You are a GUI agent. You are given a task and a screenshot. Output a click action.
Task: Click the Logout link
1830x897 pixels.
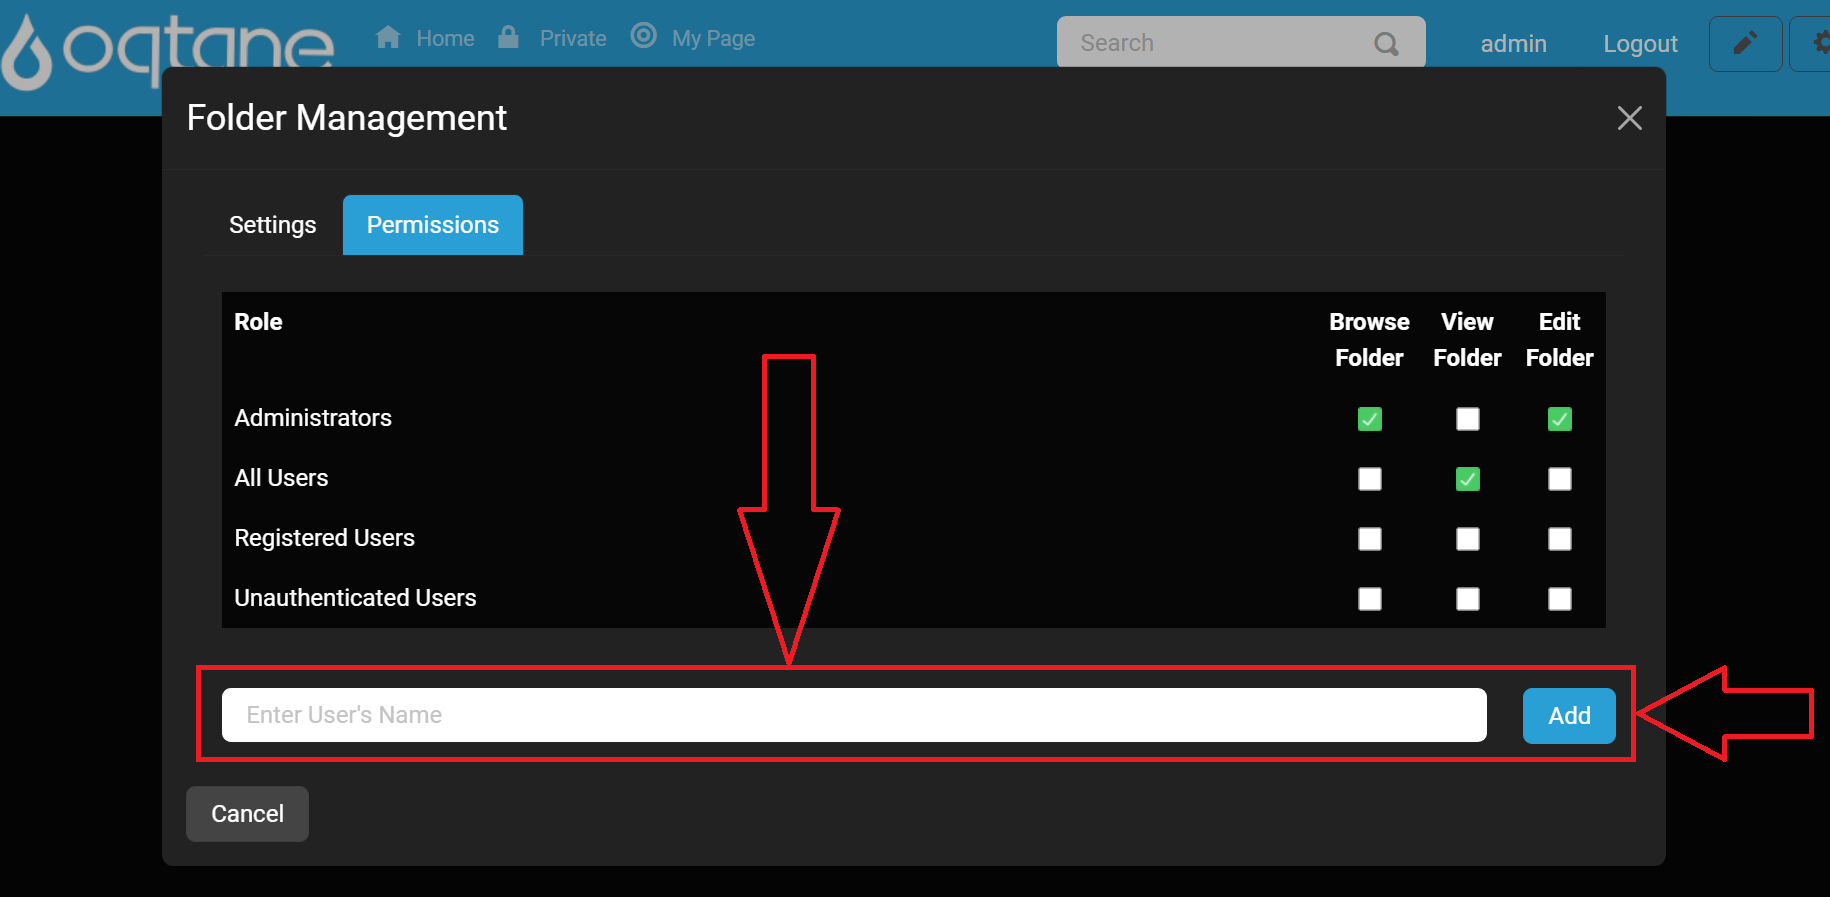pos(1640,44)
